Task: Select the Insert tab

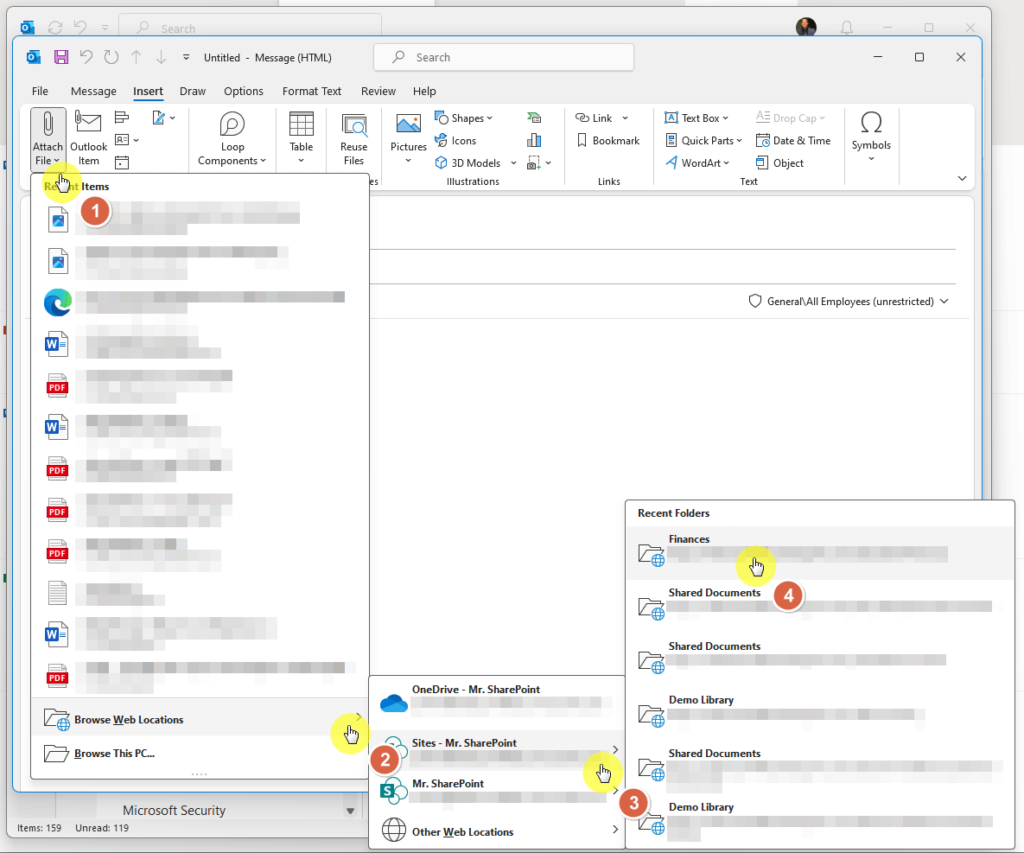Action: (148, 91)
